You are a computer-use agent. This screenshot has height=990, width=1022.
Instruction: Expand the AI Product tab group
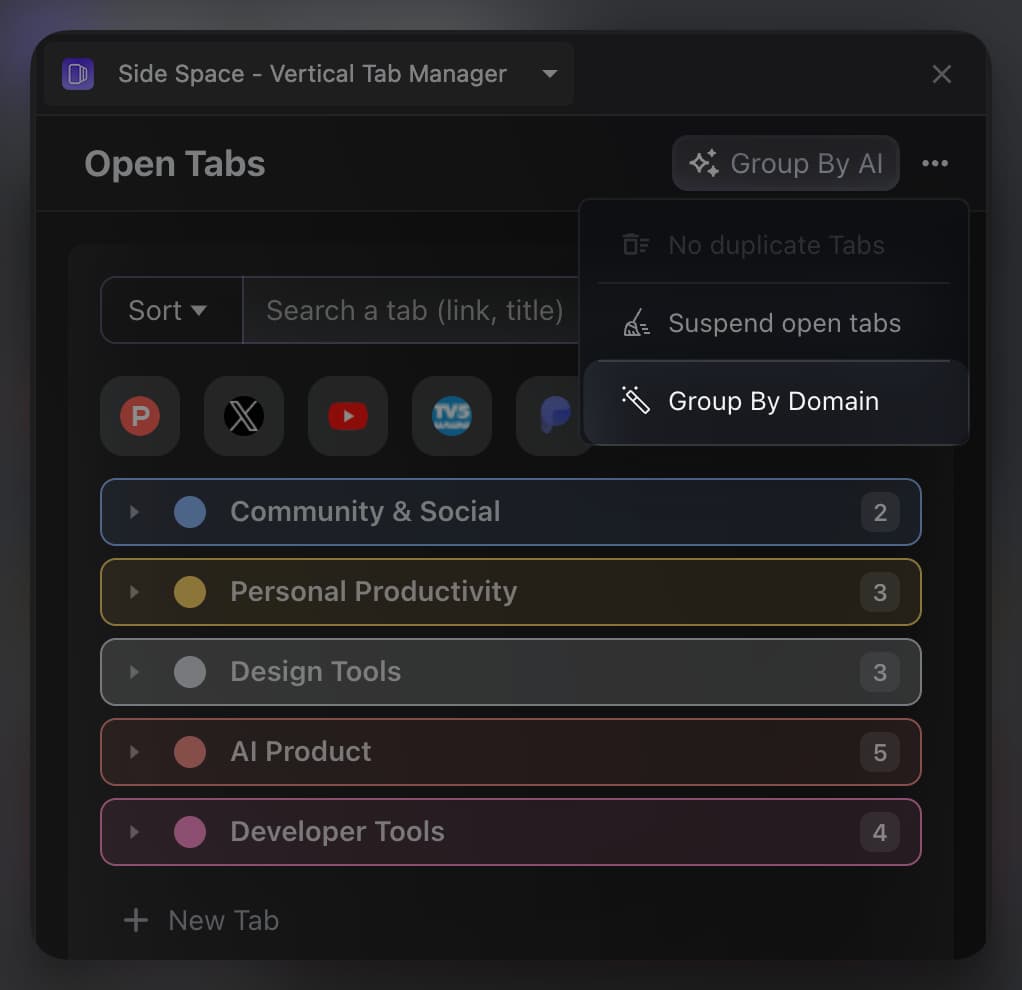135,751
